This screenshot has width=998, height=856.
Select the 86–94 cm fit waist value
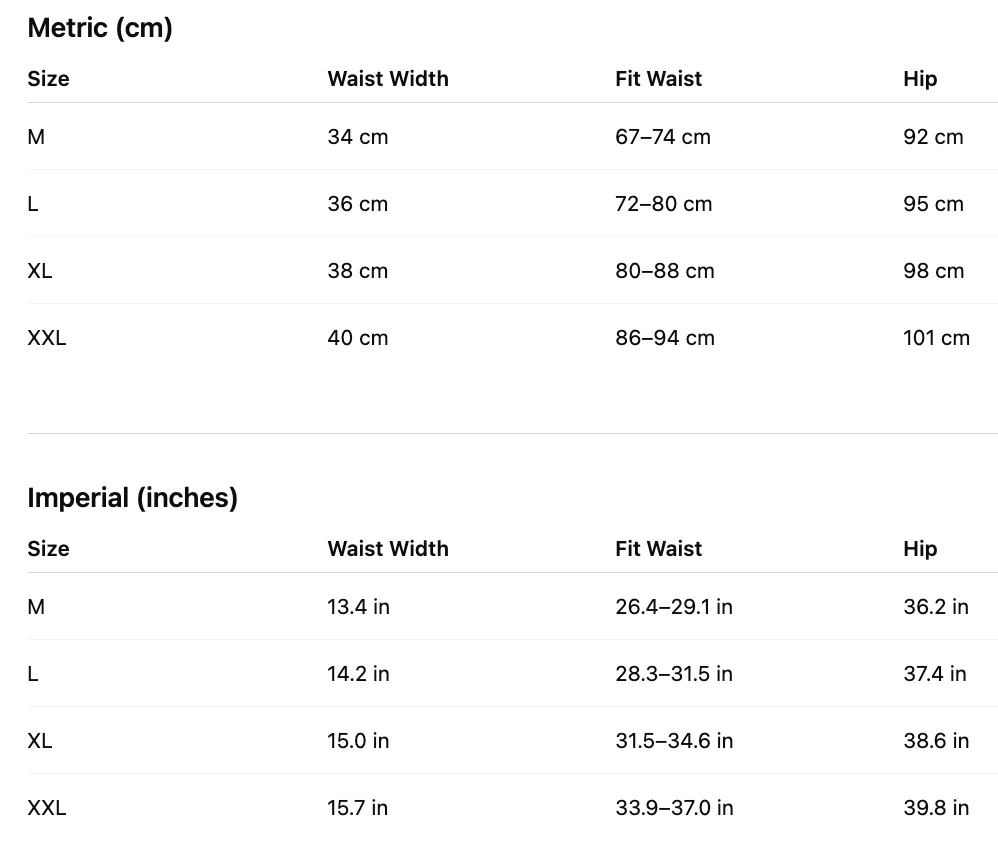[x=664, y=338]
